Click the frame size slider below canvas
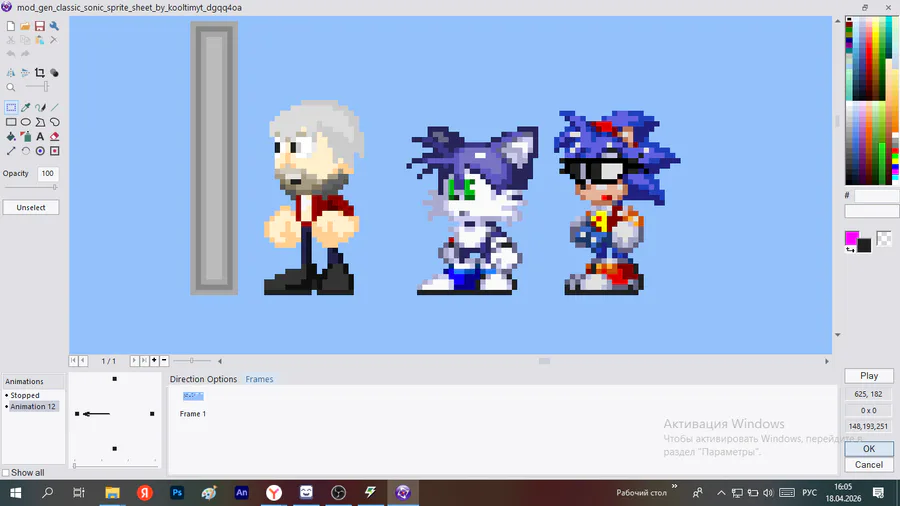The height and width of the screenshot is (506, 900). pos(192,361)
